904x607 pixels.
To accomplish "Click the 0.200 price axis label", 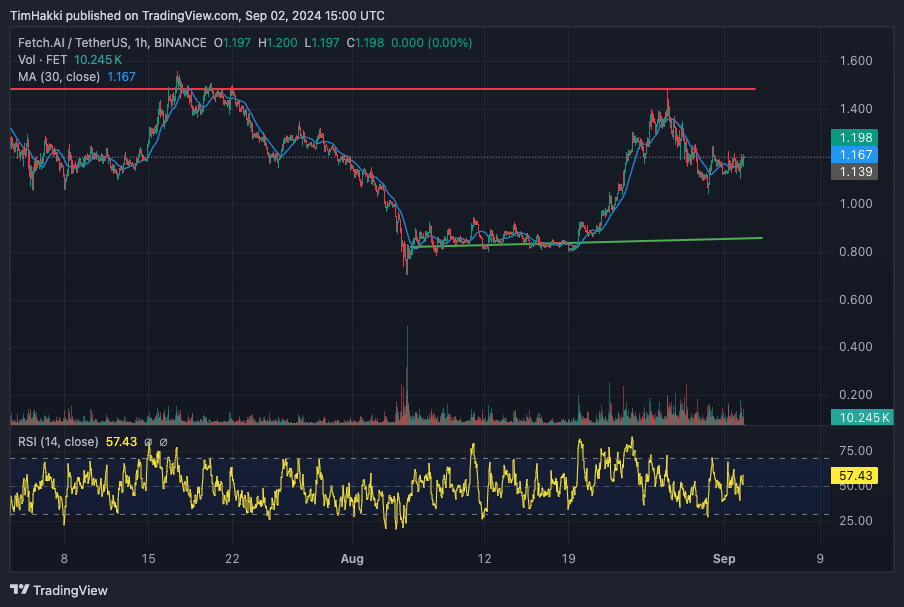I will [x=856, y=395].
